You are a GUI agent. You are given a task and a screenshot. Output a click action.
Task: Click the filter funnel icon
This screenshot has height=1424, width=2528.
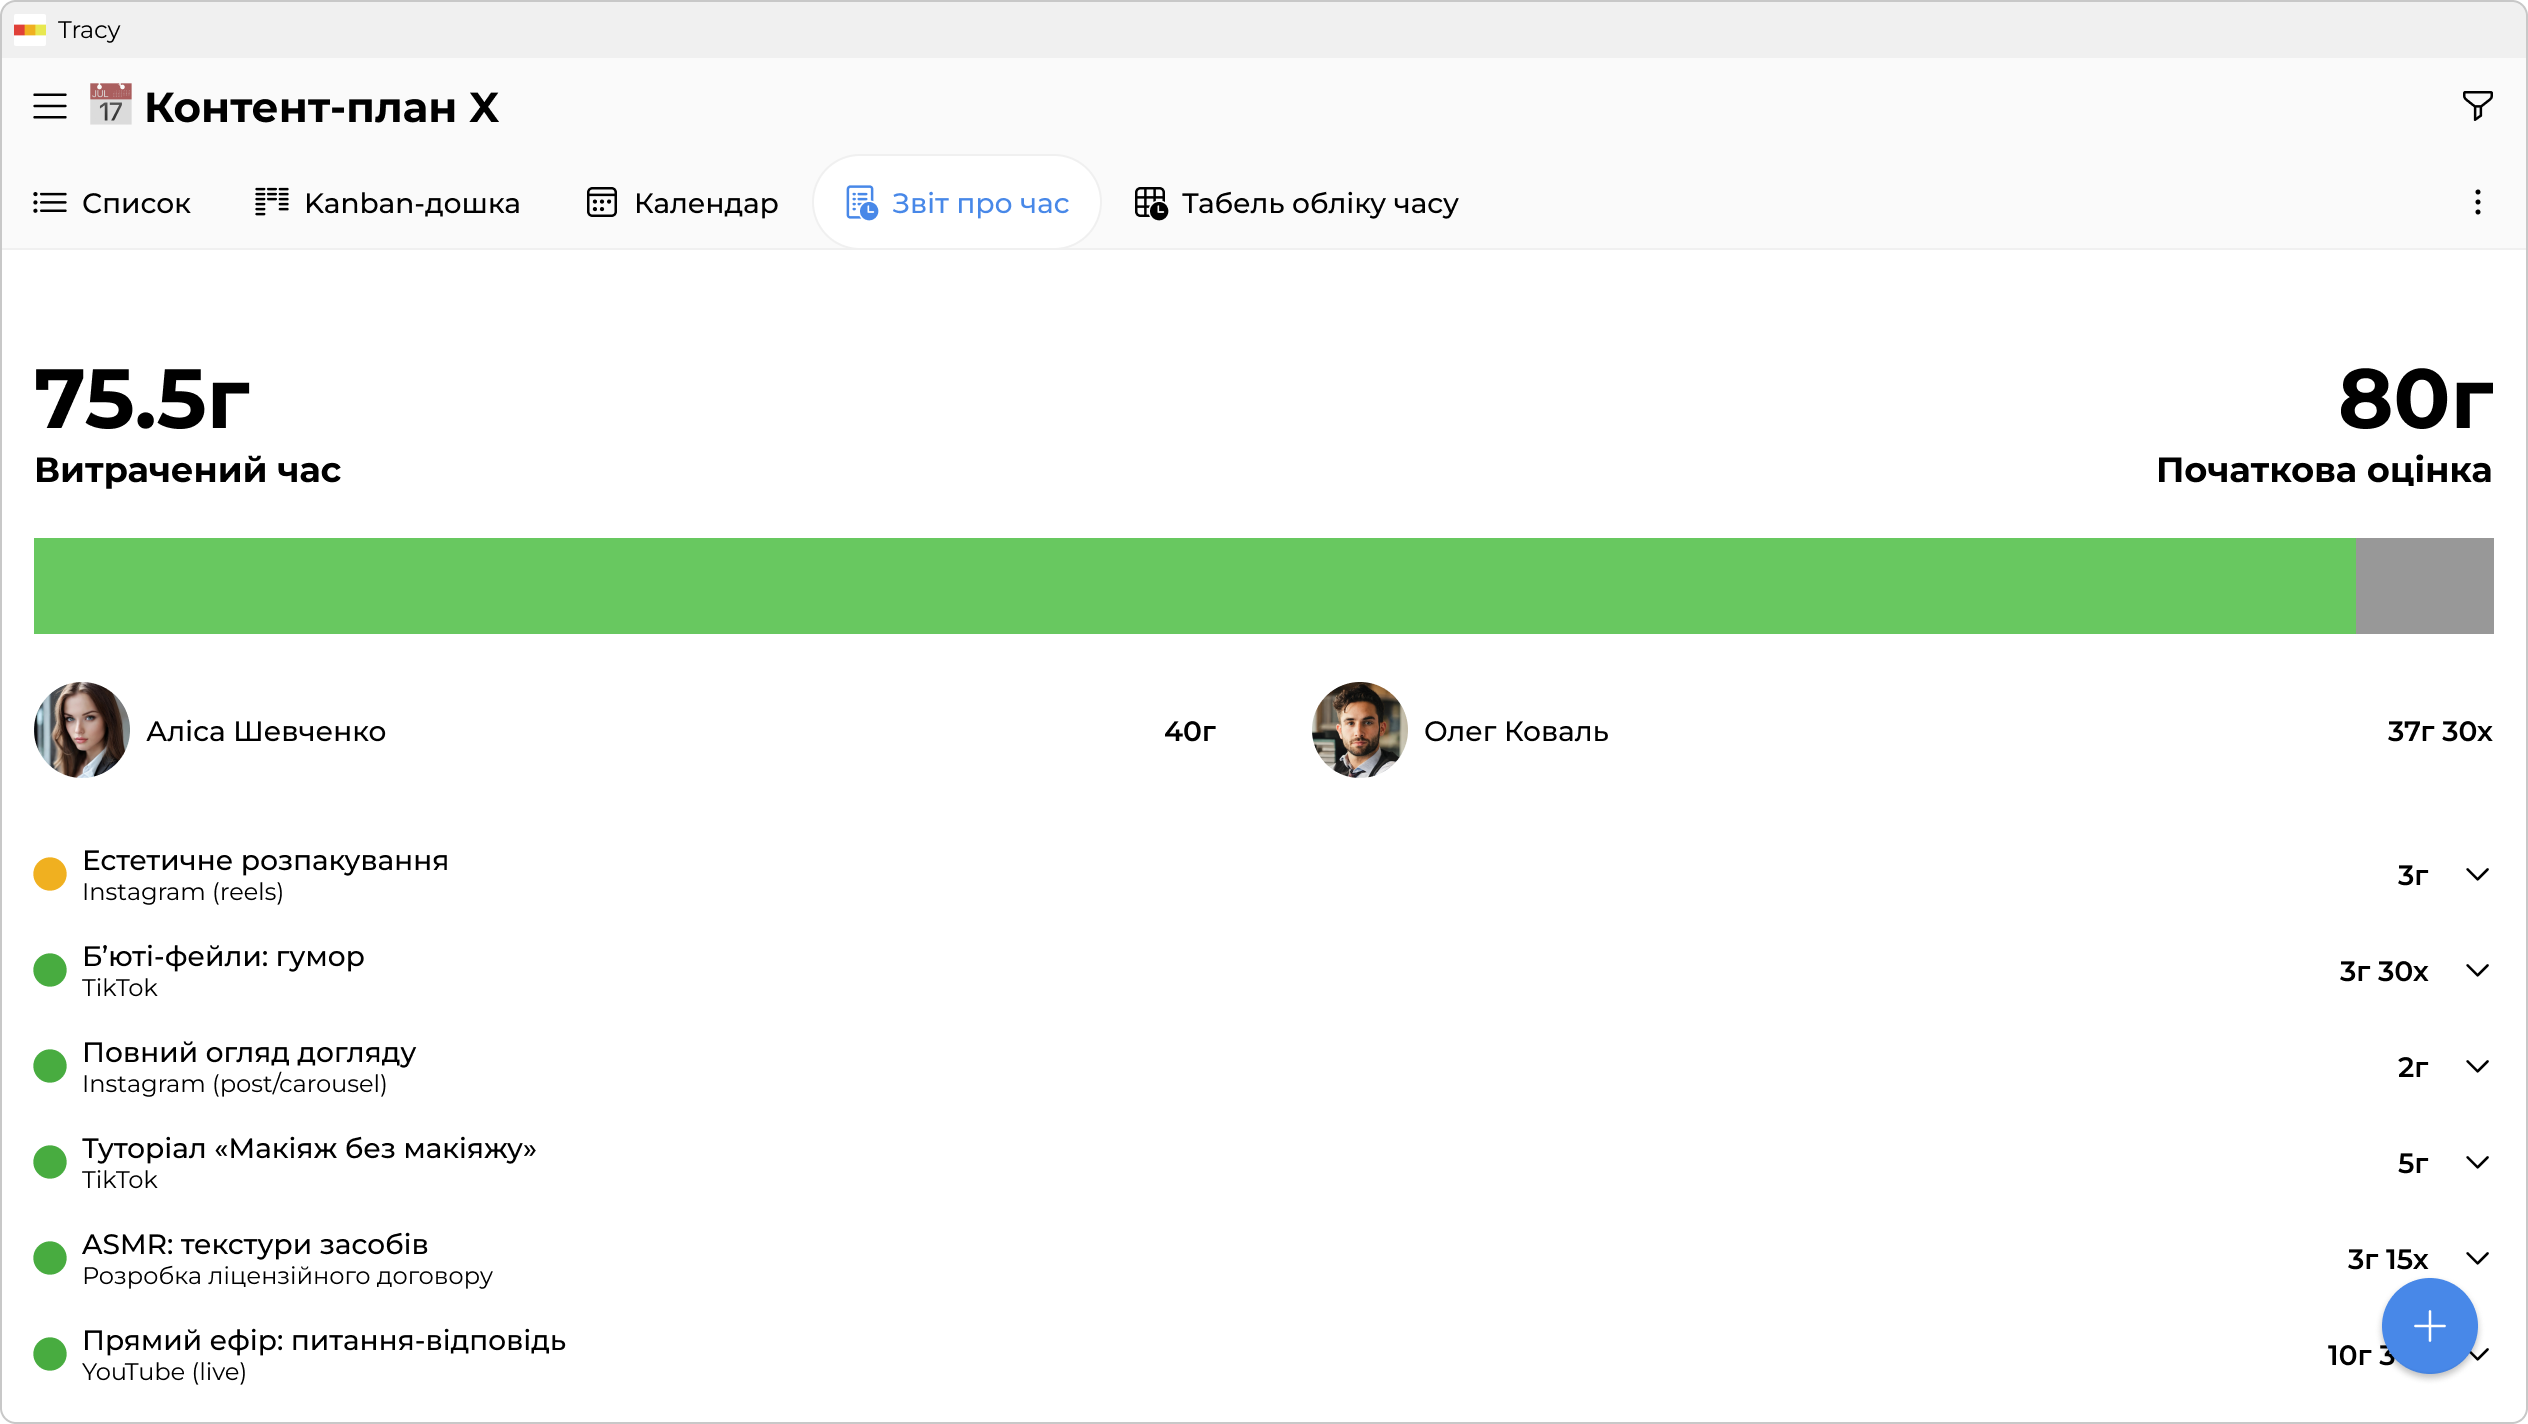click(x=2477, y=105)
